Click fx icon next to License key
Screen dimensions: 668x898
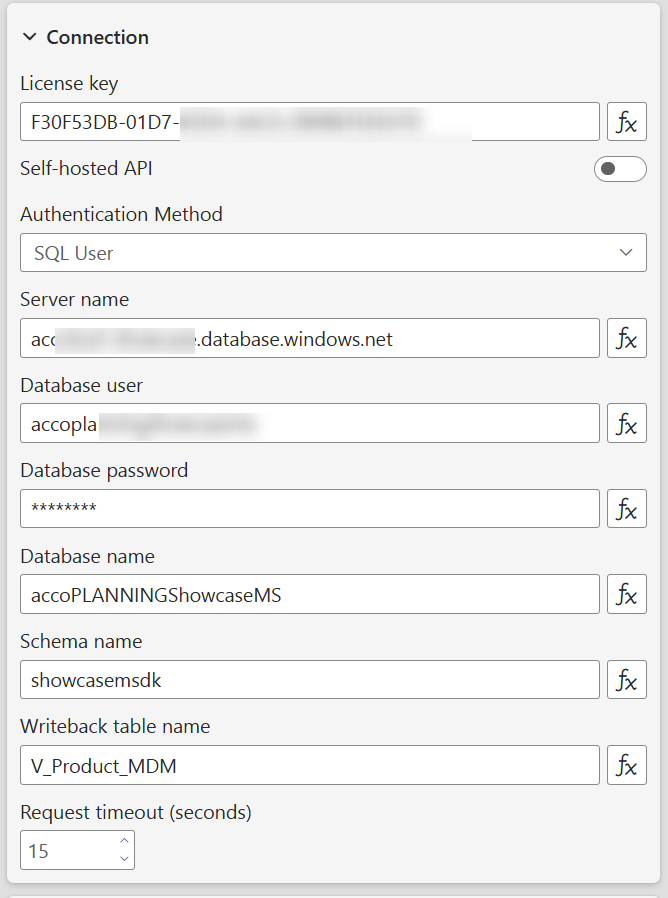627,122
